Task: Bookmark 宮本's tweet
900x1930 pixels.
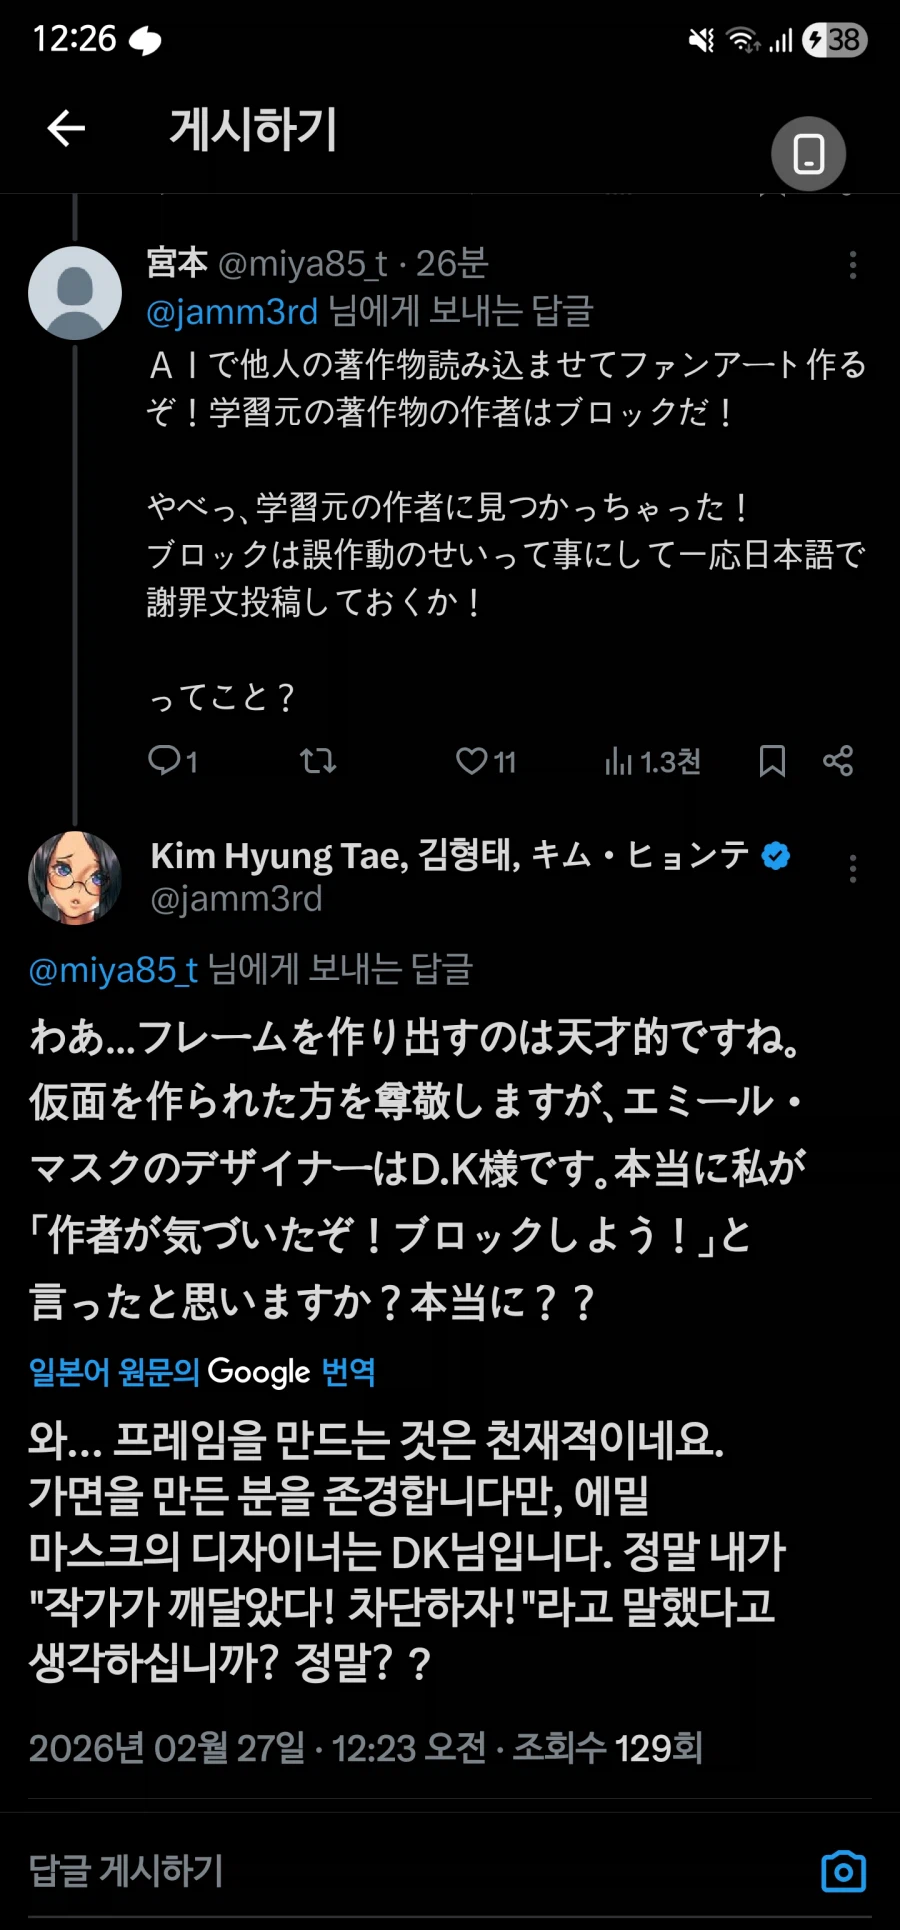Action: (770, 761)
